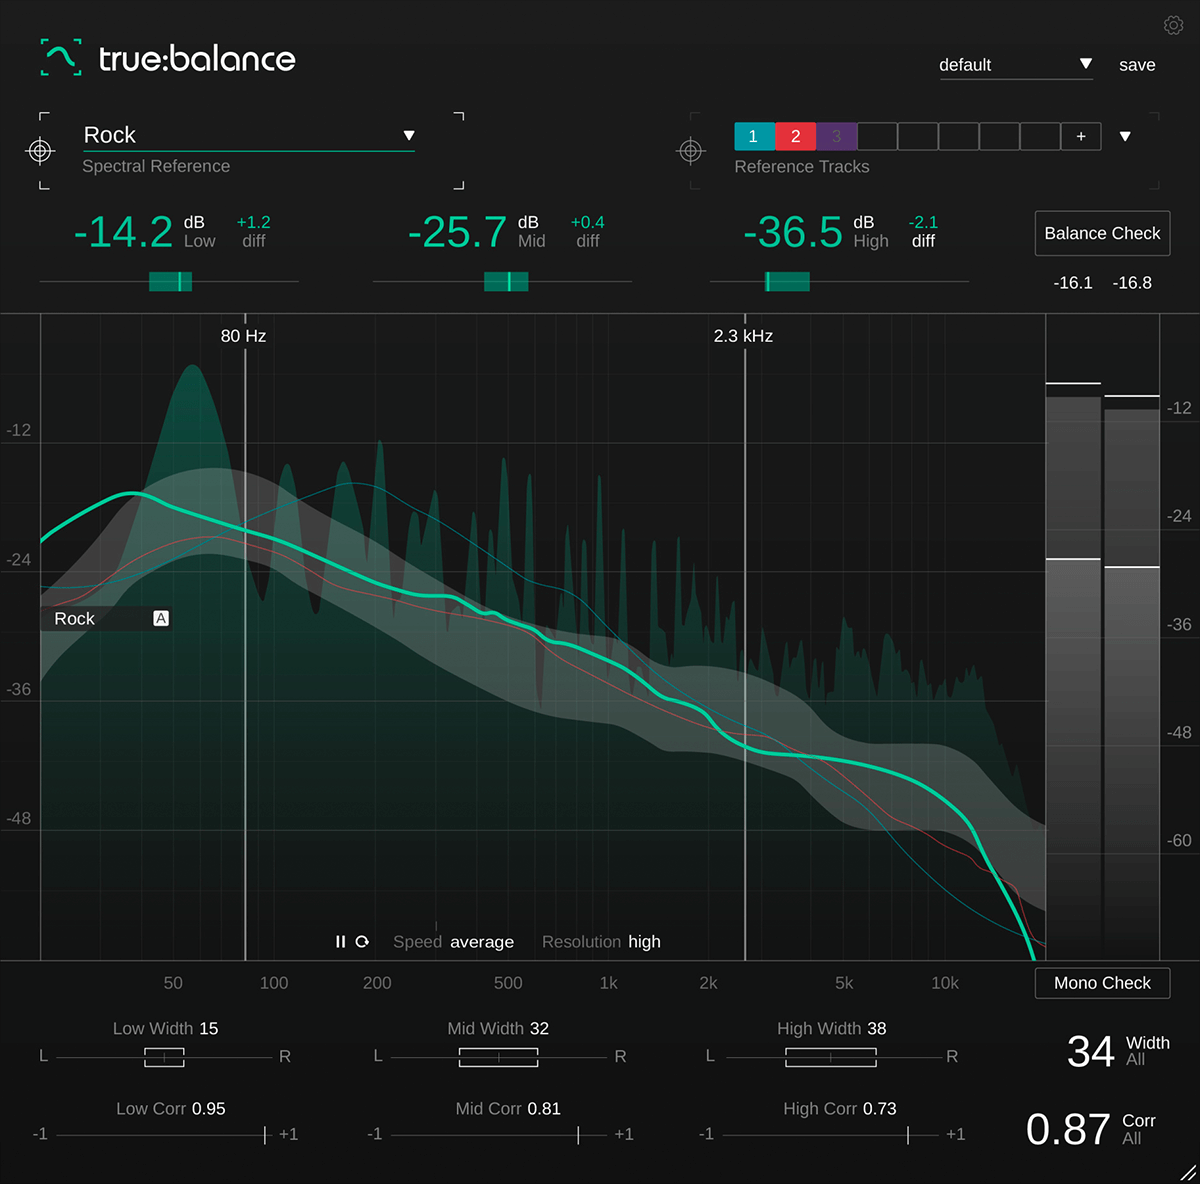Image resolution: width=1200 pixels, height=1184 pixels.
Task: Click the restart/loop icon next to pause
Action: tap(362, 941)
